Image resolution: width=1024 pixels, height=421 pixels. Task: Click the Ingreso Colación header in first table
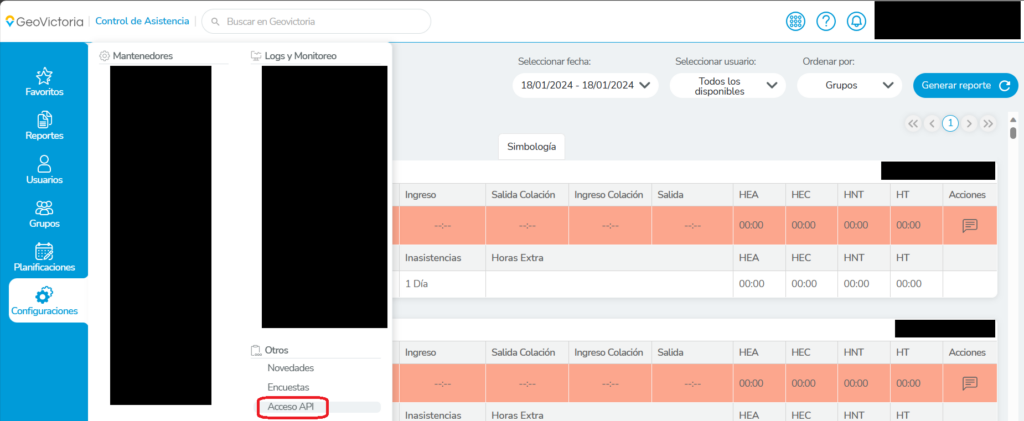coord(609,195)
